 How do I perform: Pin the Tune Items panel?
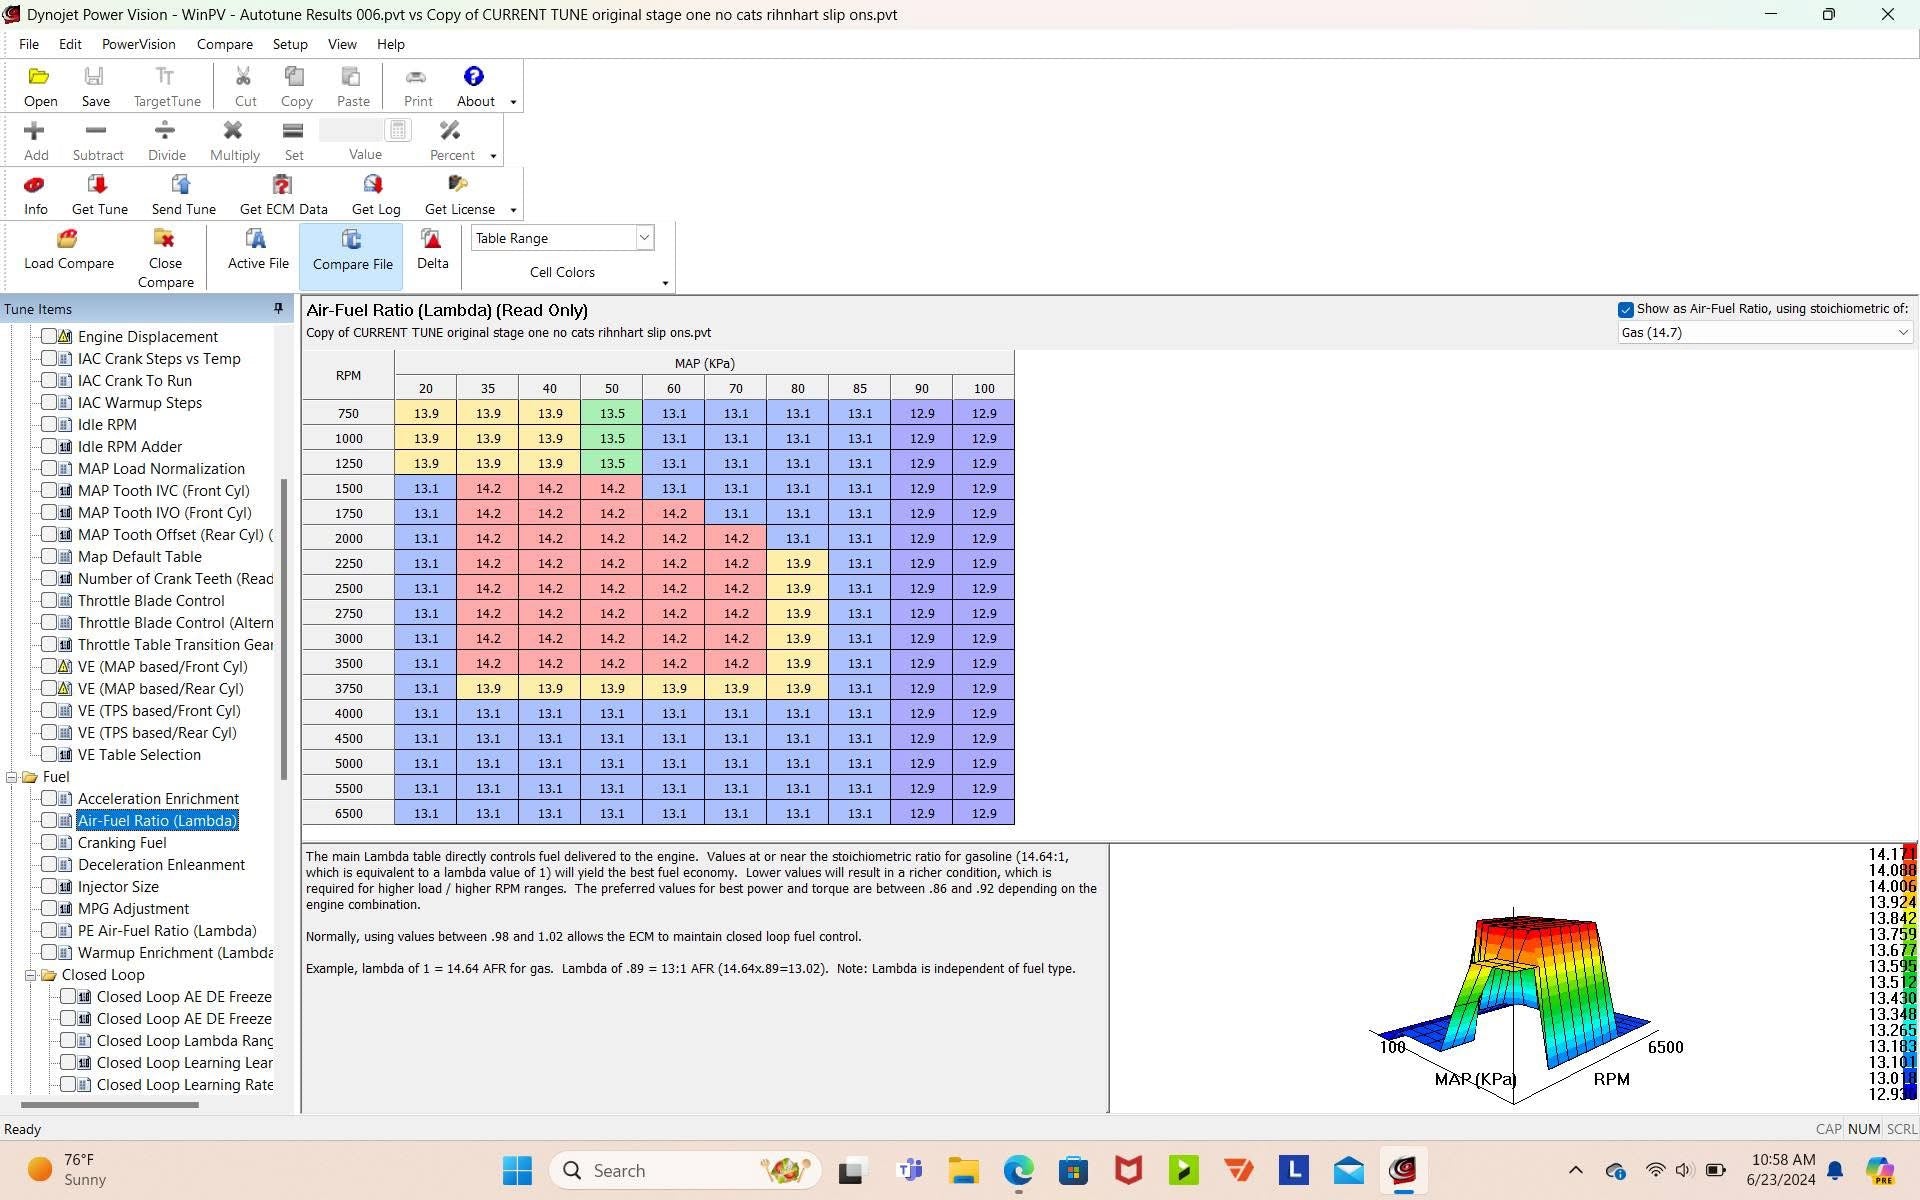(x=278, y=309)
